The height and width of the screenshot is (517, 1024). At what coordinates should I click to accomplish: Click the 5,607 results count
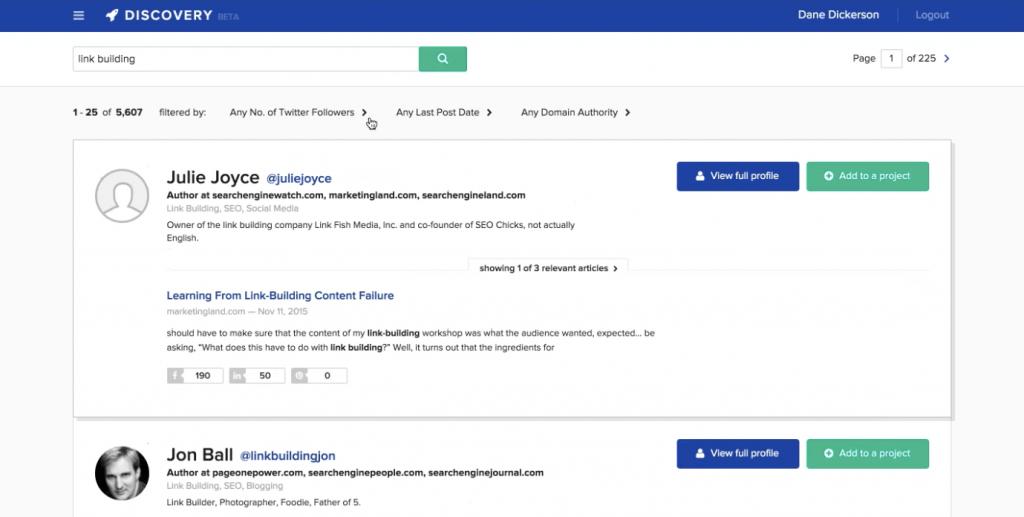point(129,112)
